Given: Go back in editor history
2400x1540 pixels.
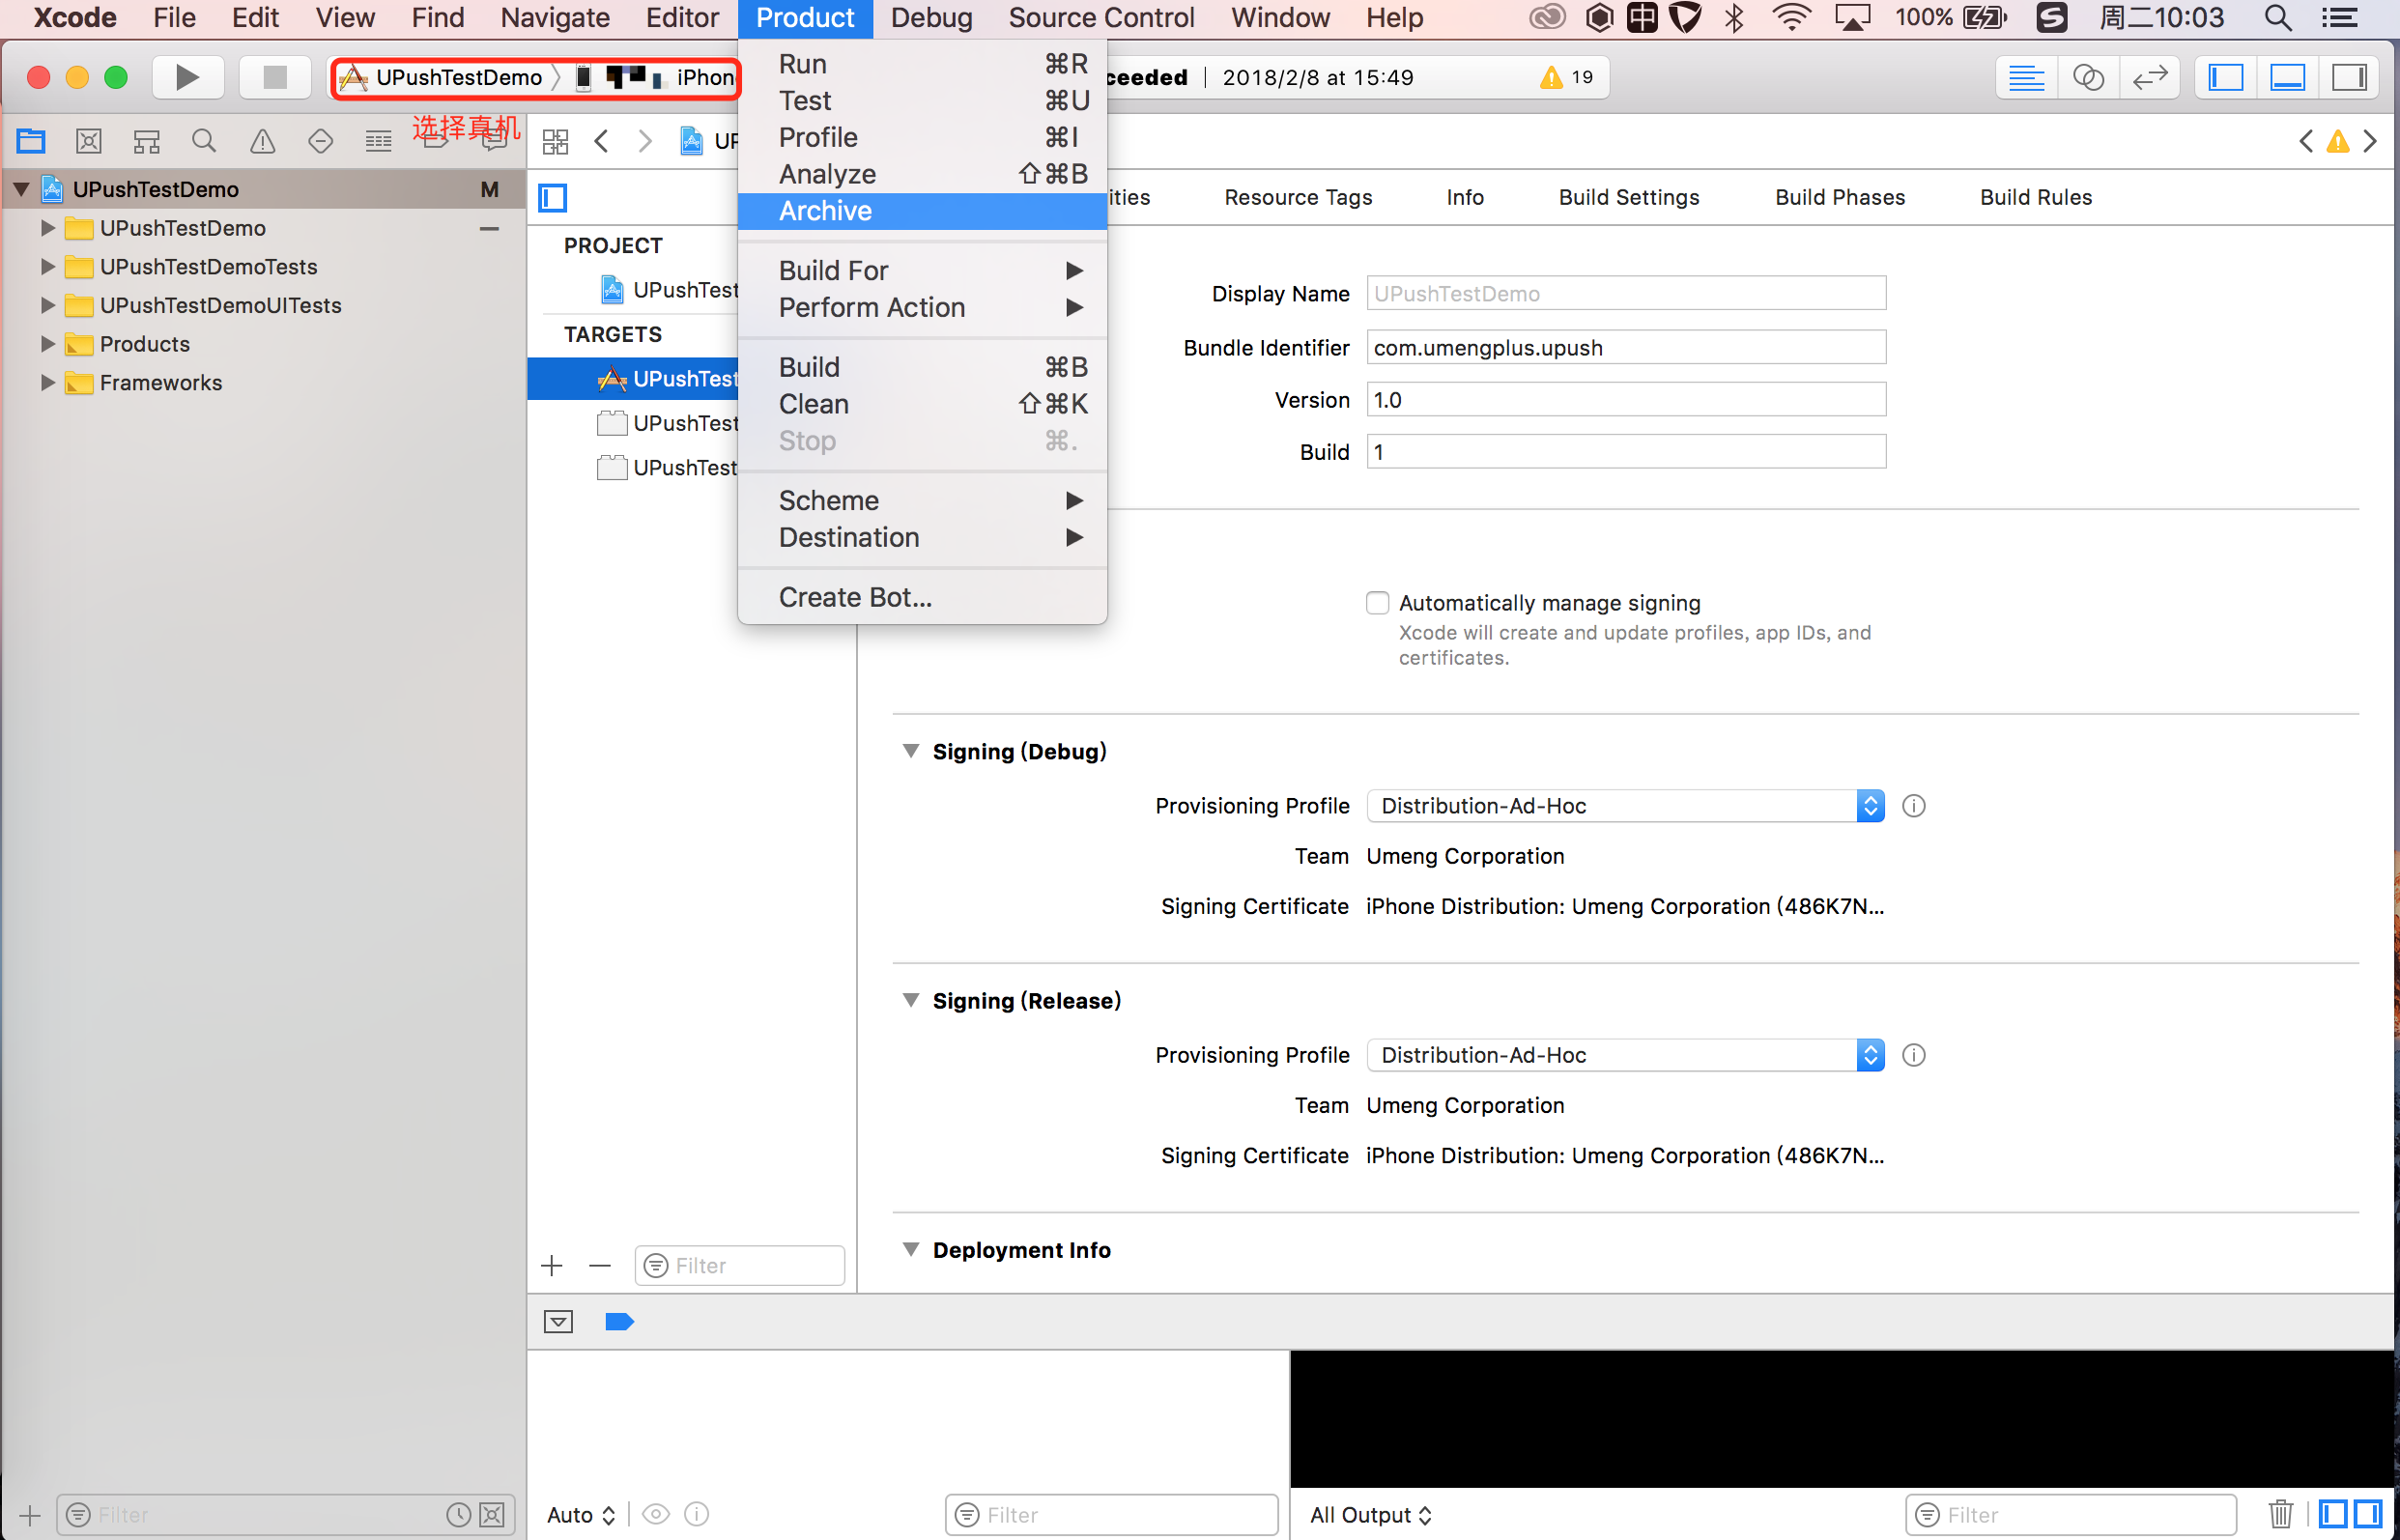Looking at the screenshot, I should tap(601, 141).
